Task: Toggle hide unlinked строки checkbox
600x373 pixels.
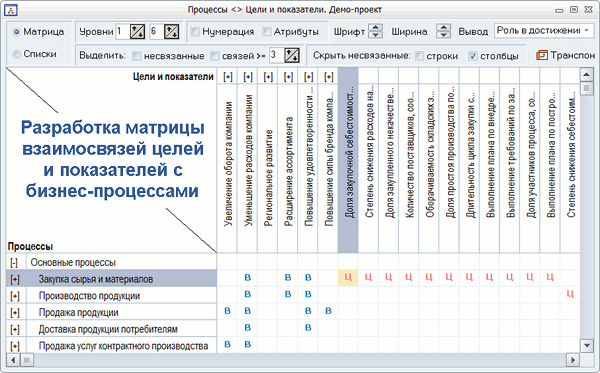Action: [x=419, y=56]
